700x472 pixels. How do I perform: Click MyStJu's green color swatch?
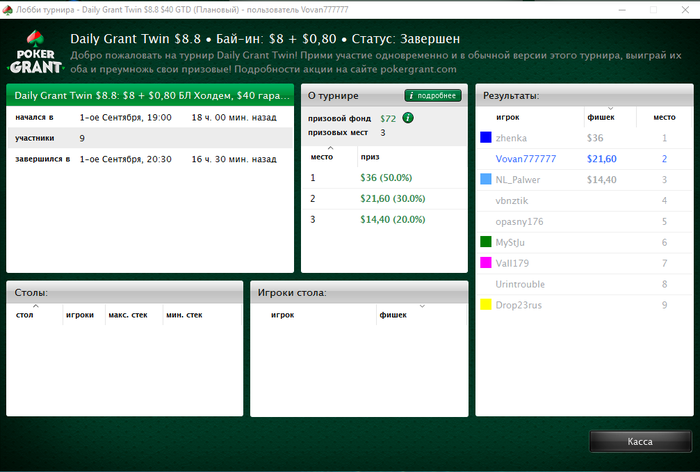pyautogui.click(x=485, y=242)
